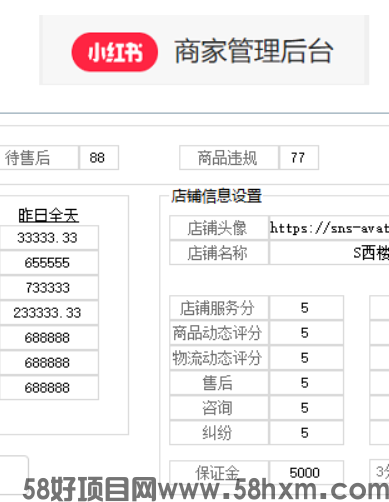Image resolution: width=389 pixels, height=502 pixels.
Task: Select the 33333.33 value field
Action: [x=49, y=238]
